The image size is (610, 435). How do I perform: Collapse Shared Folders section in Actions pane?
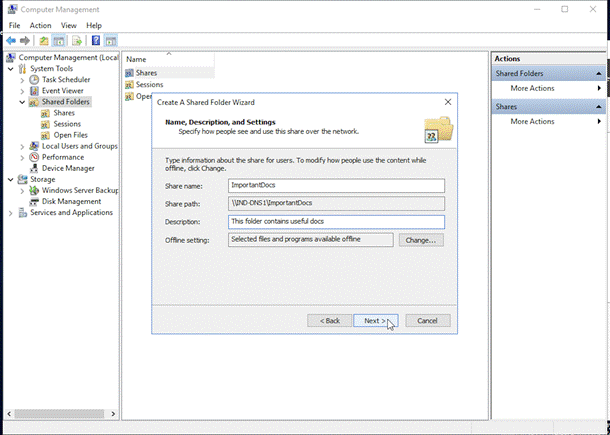[x=598, y=74]
